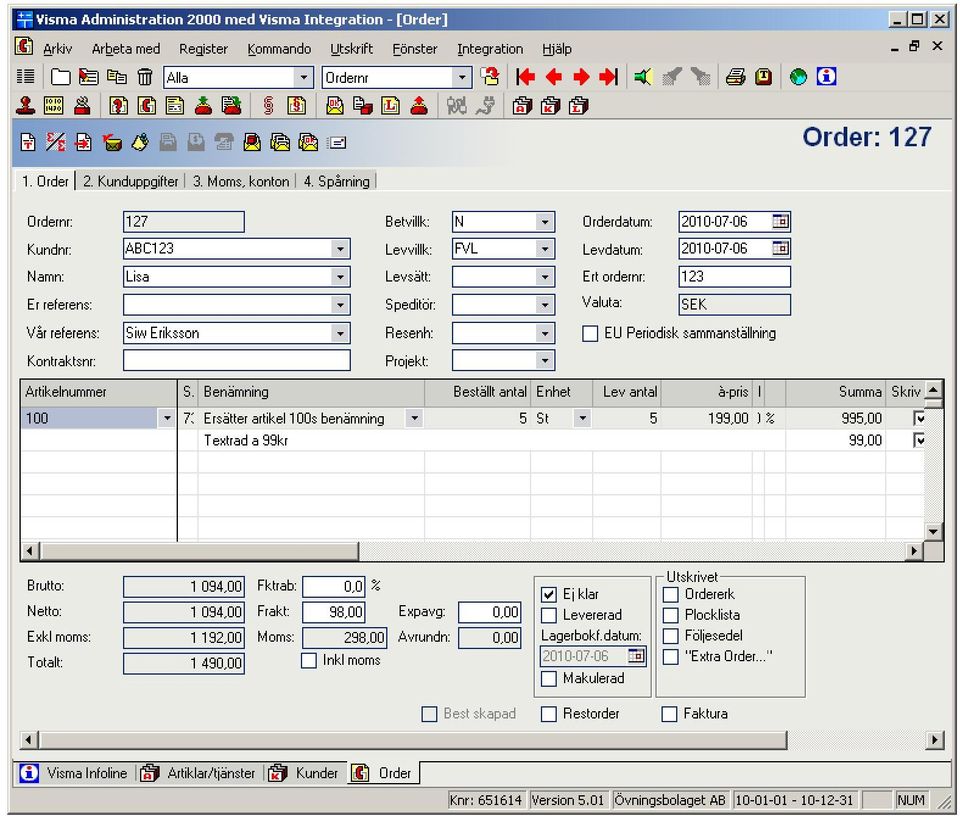
Task: Tick the Levererad checkbox
Action: click(x=549, y=615)
